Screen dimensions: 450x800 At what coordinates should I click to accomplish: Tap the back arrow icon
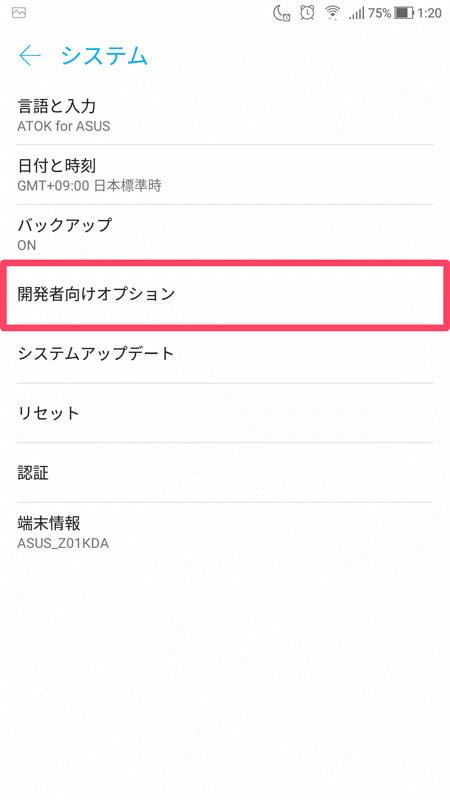[x=30, y=56]
